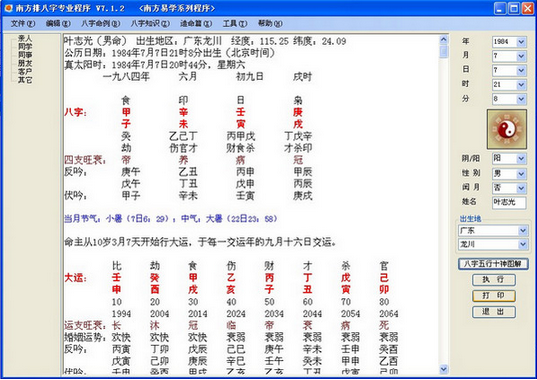Click the scrollbar down arrow
The image size is (537, 380).
[x=444, y=369]
